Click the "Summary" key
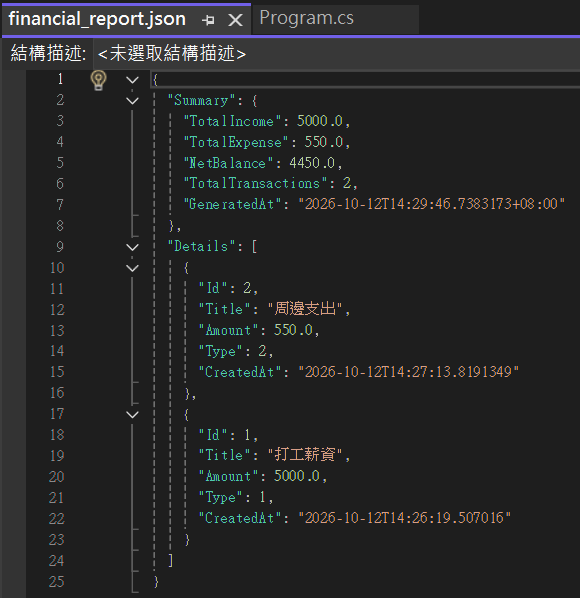 tap(202, 101)
